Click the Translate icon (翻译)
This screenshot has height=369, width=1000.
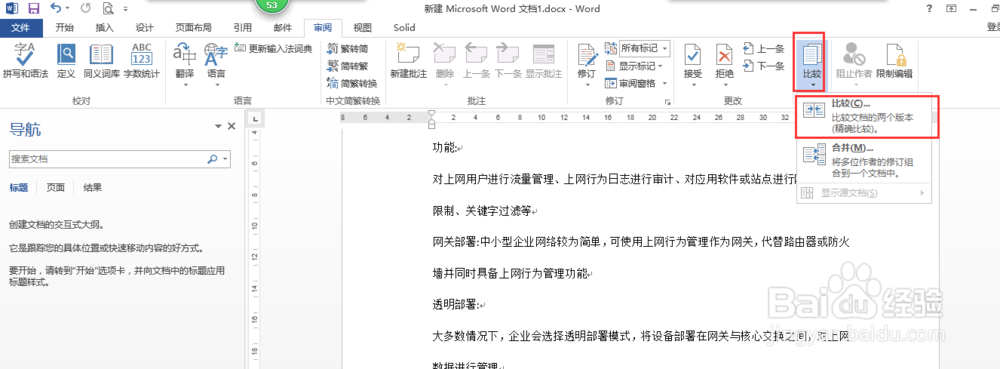pos(184,64)
